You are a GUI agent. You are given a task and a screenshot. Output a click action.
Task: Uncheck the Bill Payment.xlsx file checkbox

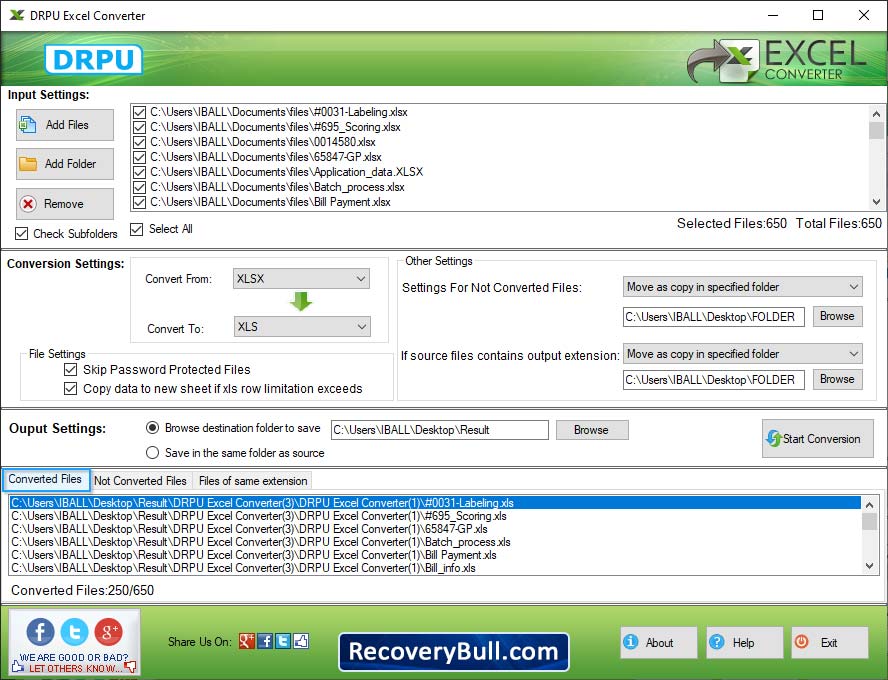click(x=139, y=202)
